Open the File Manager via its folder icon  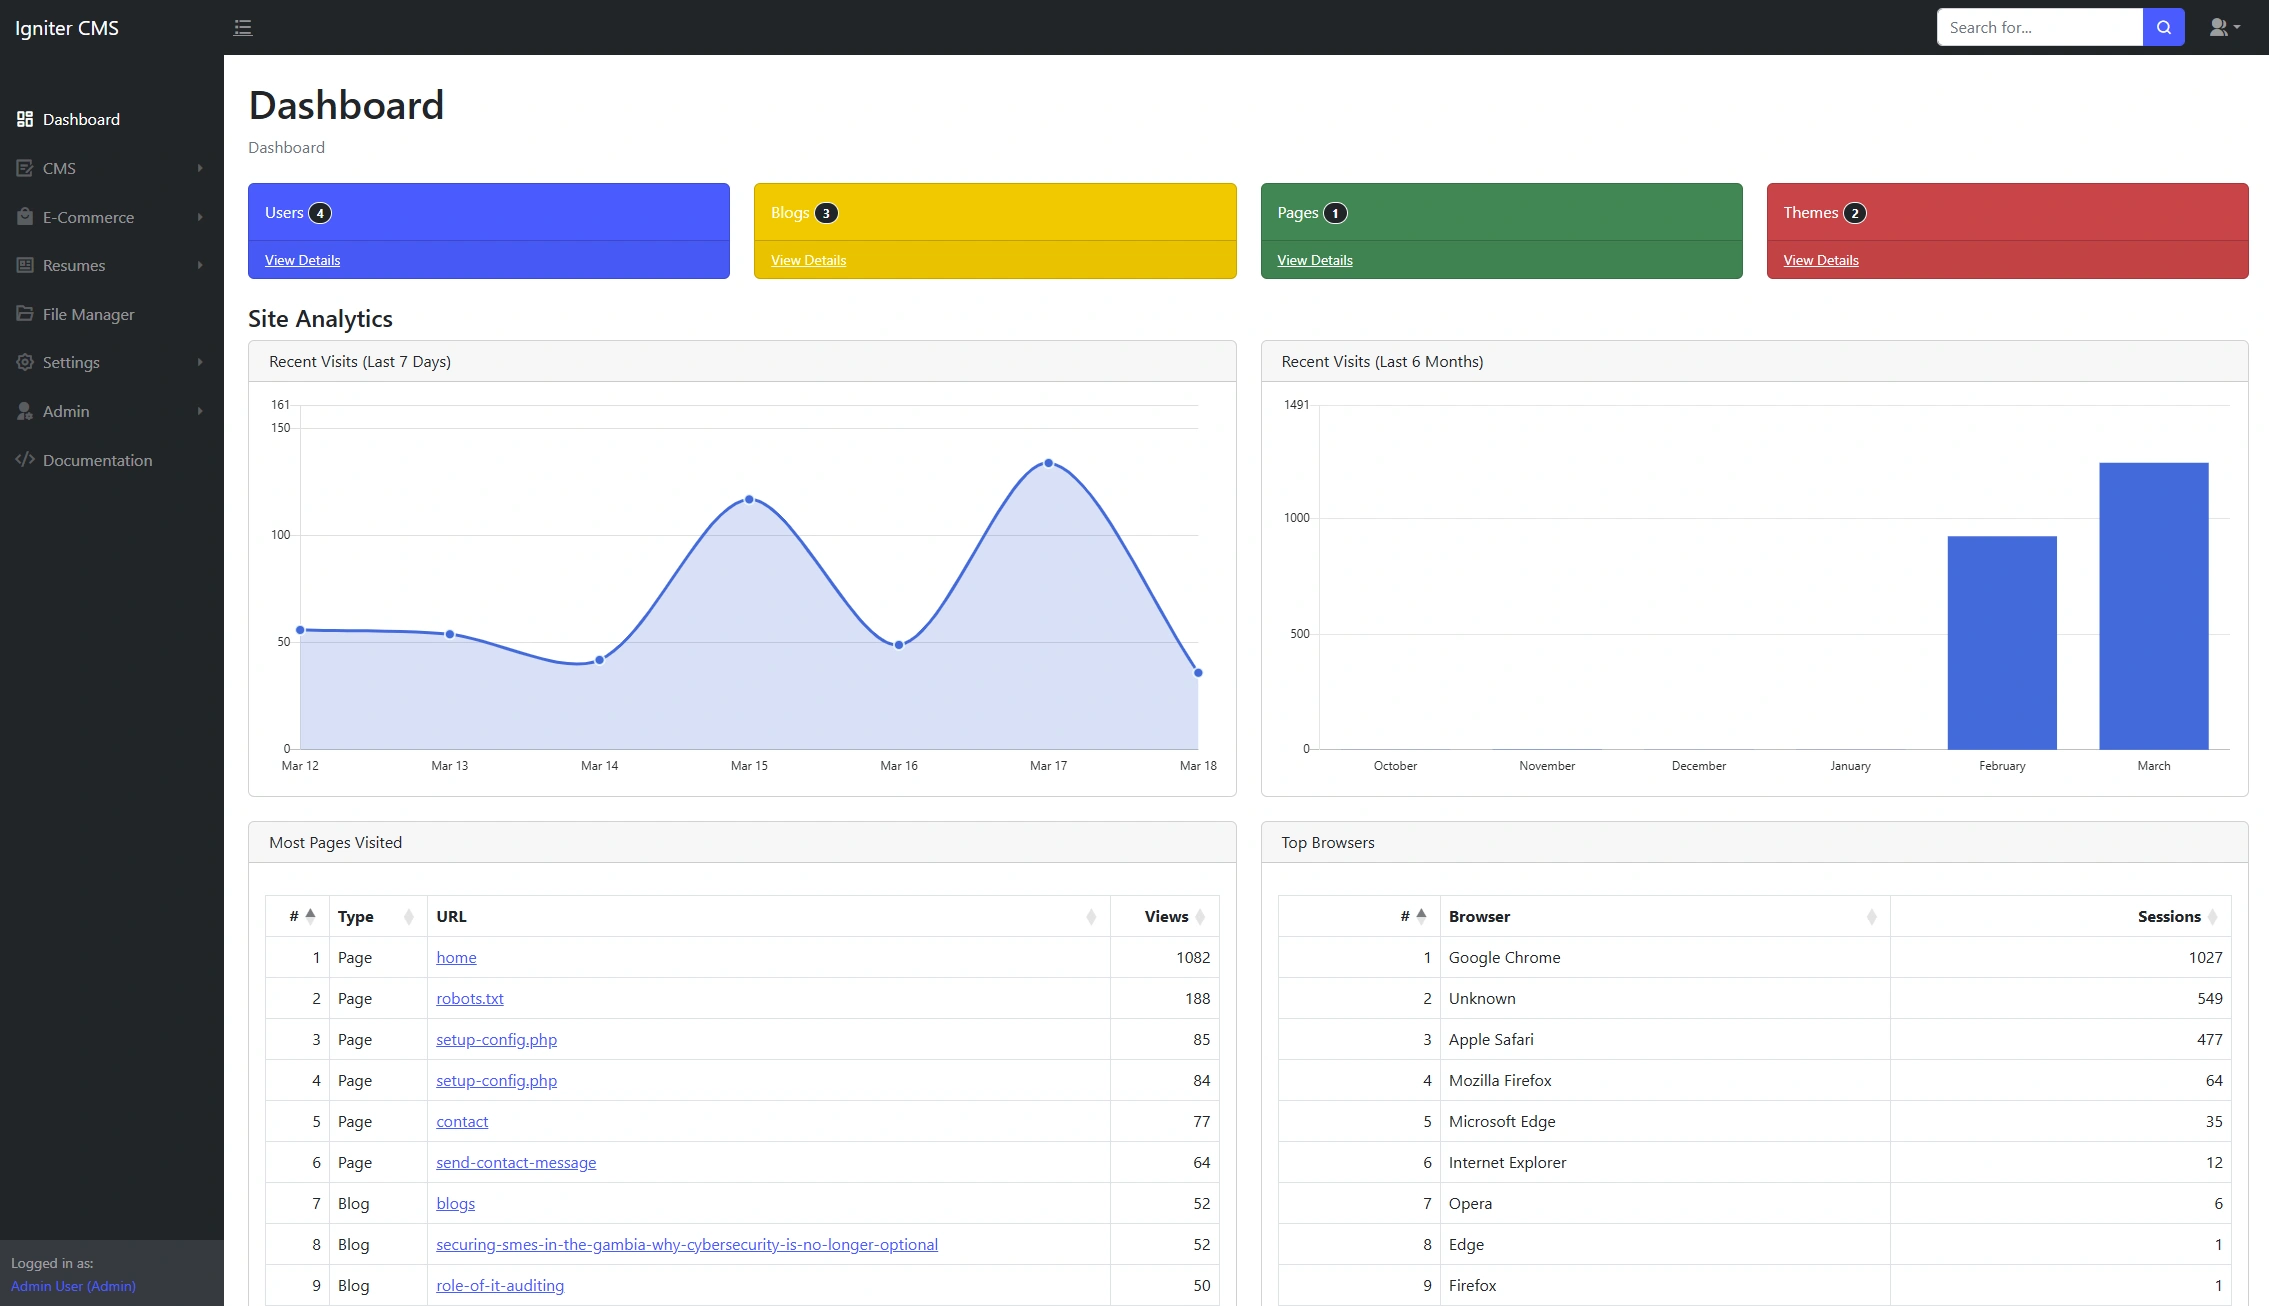(25, 313)
